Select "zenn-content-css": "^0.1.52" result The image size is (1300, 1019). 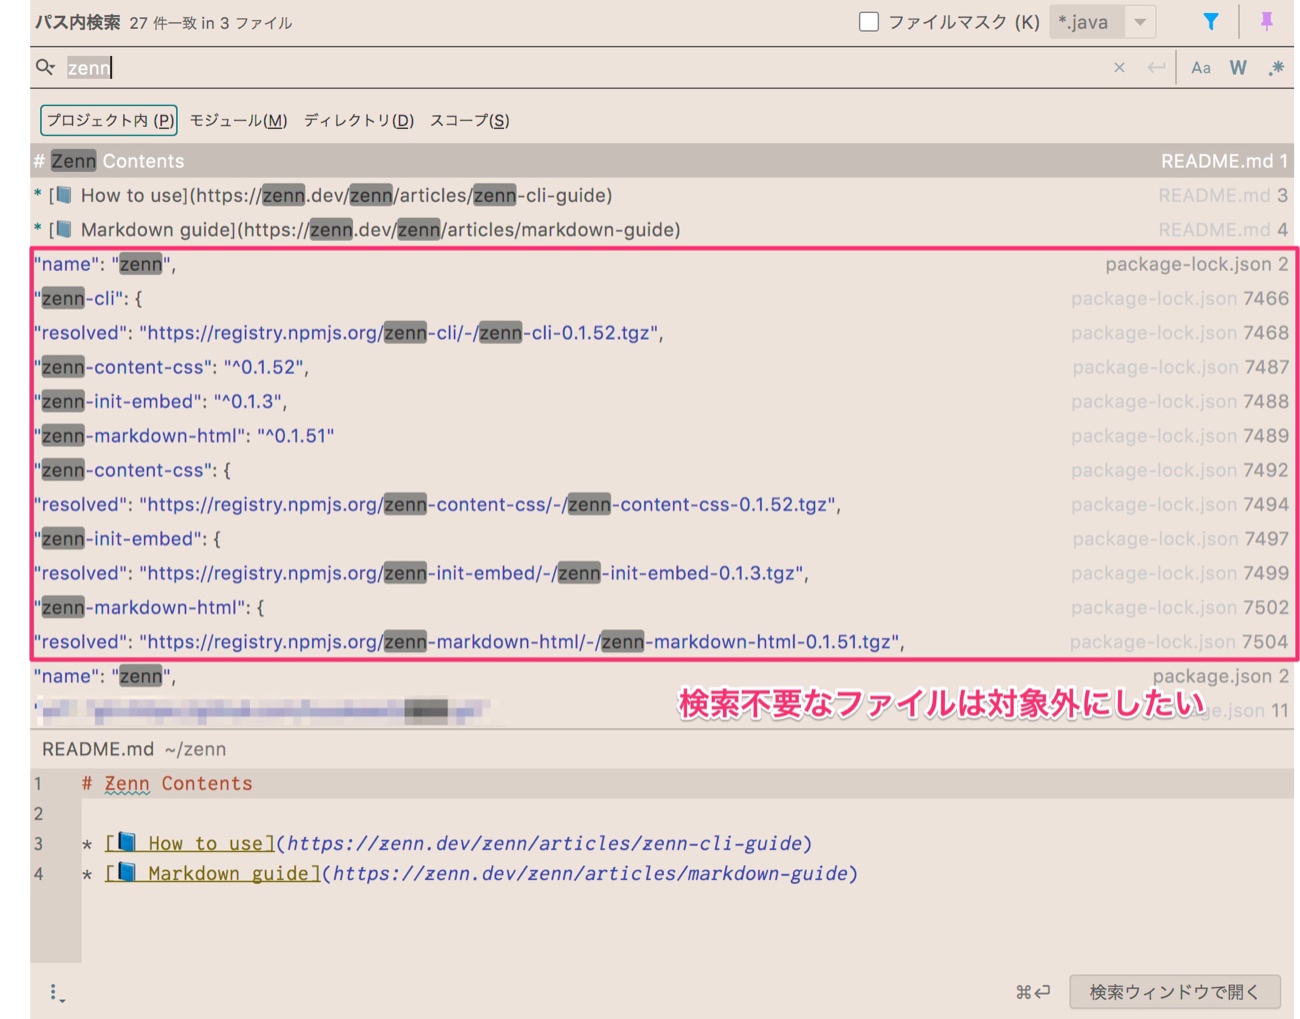661,367
